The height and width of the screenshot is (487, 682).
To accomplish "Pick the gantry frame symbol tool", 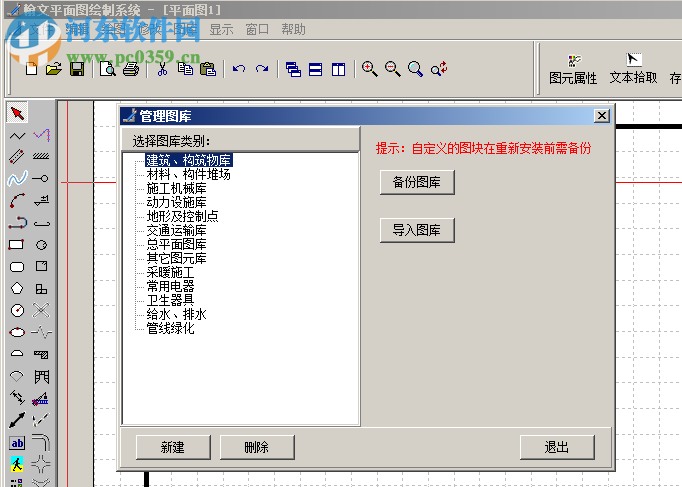I will tap(41, 377).
